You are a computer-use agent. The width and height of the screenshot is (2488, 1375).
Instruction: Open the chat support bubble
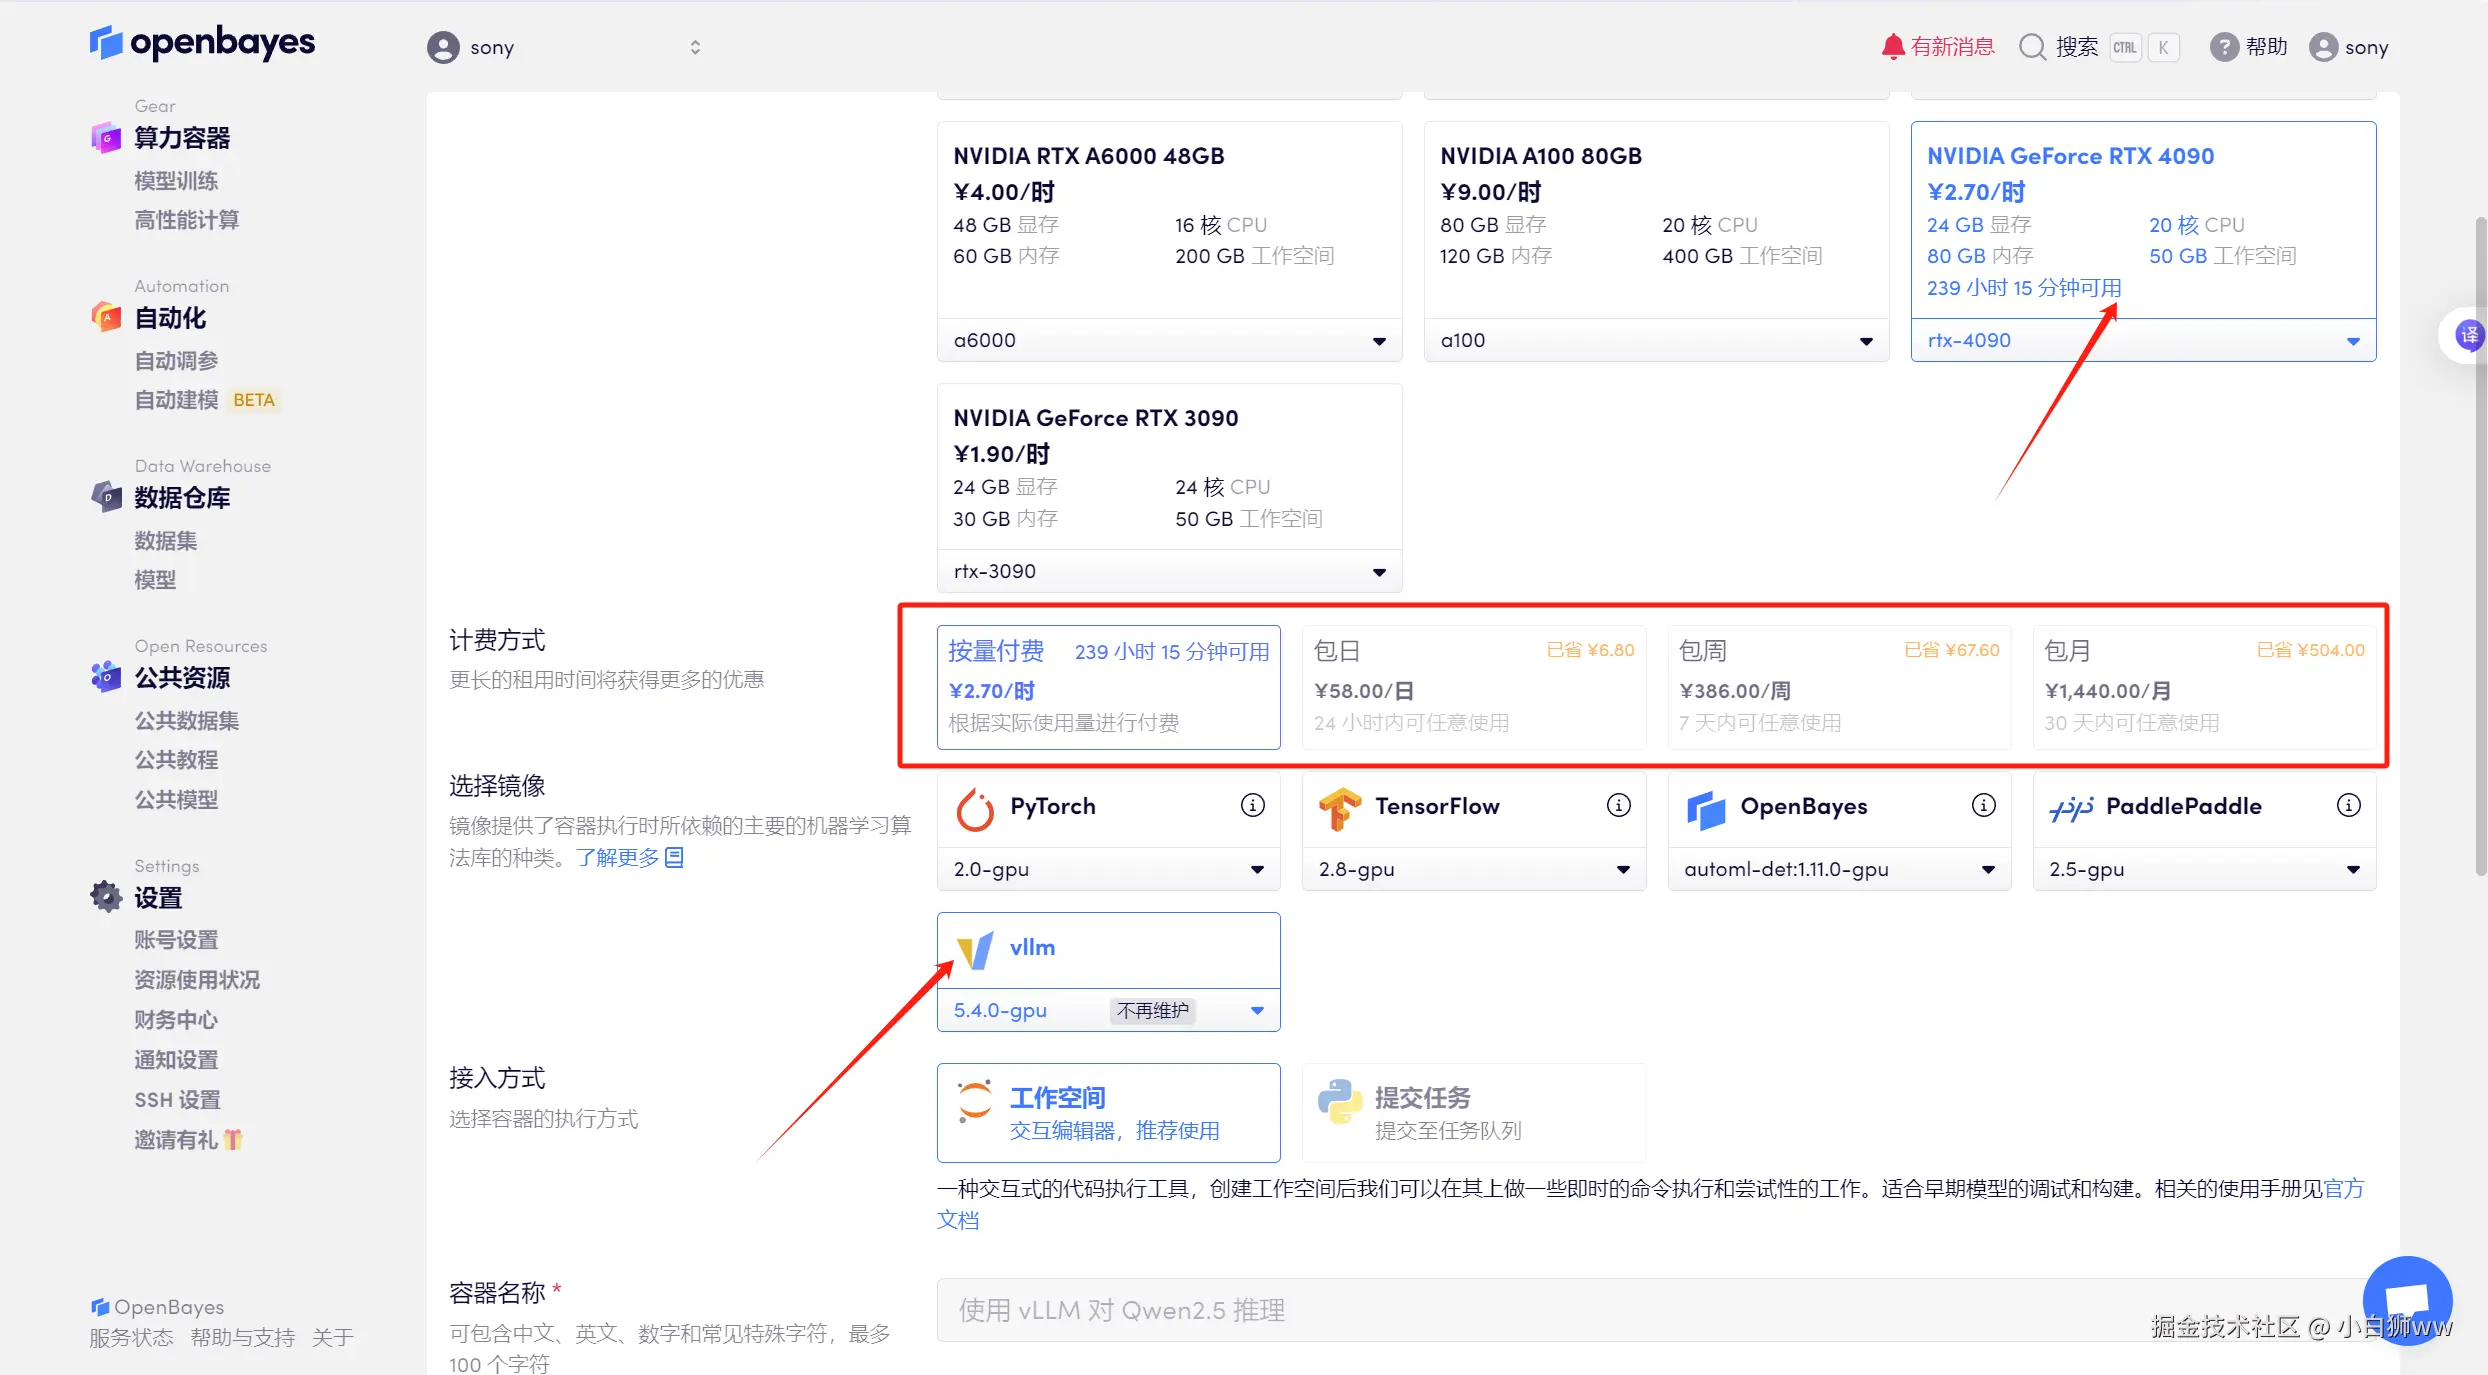[x=2407, y=1300]
